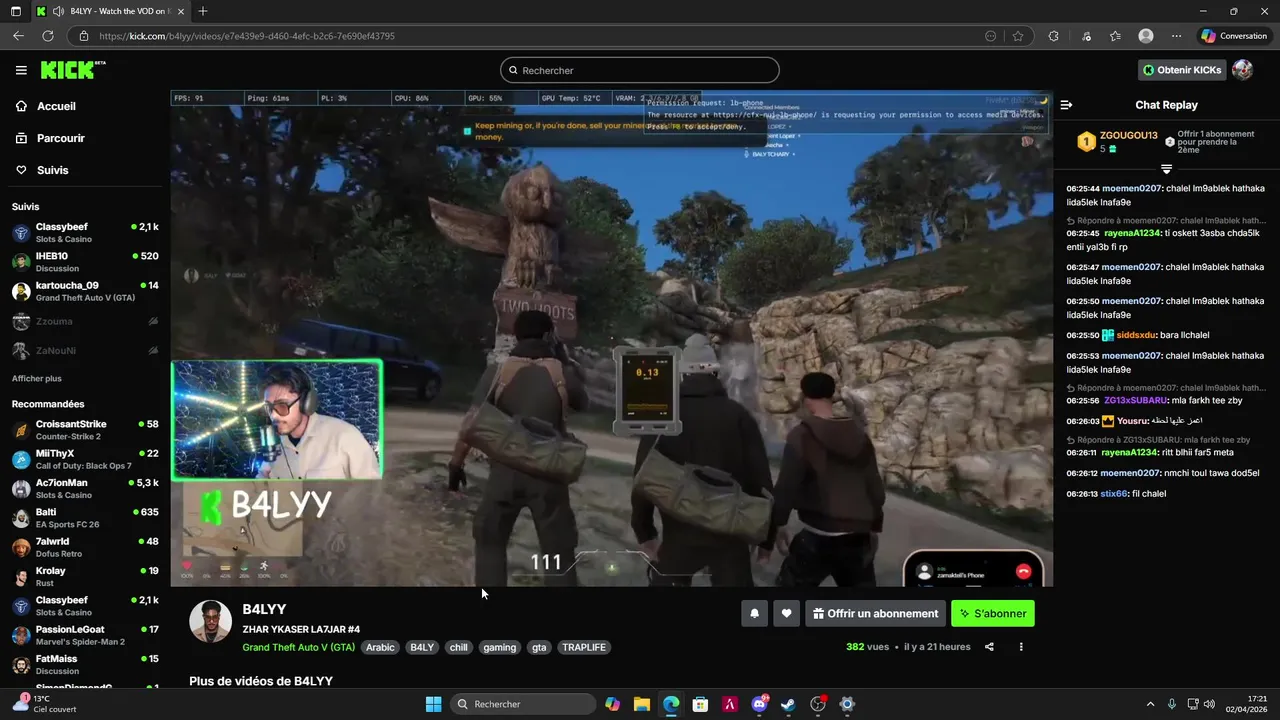Click the B4LYY streamer avatar
Viewport: 1280px width, 720px height.
click(211, 621)
